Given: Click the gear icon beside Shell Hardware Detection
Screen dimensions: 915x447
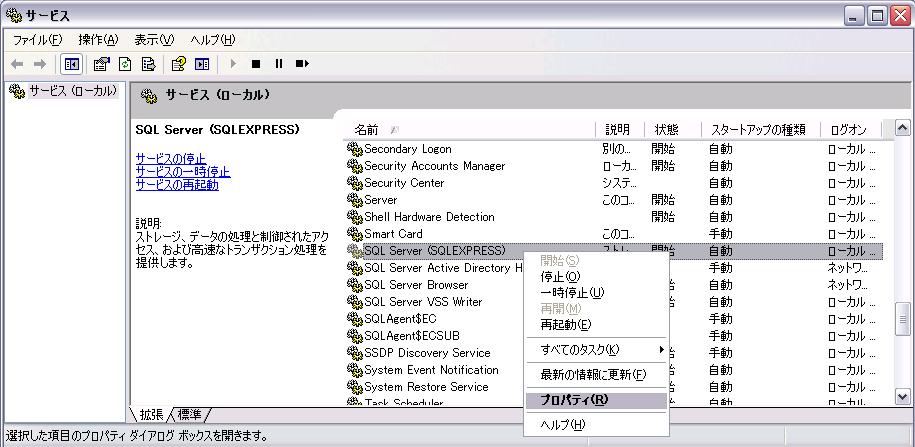Looking at the screenshot, I should [x=355, y=217].
